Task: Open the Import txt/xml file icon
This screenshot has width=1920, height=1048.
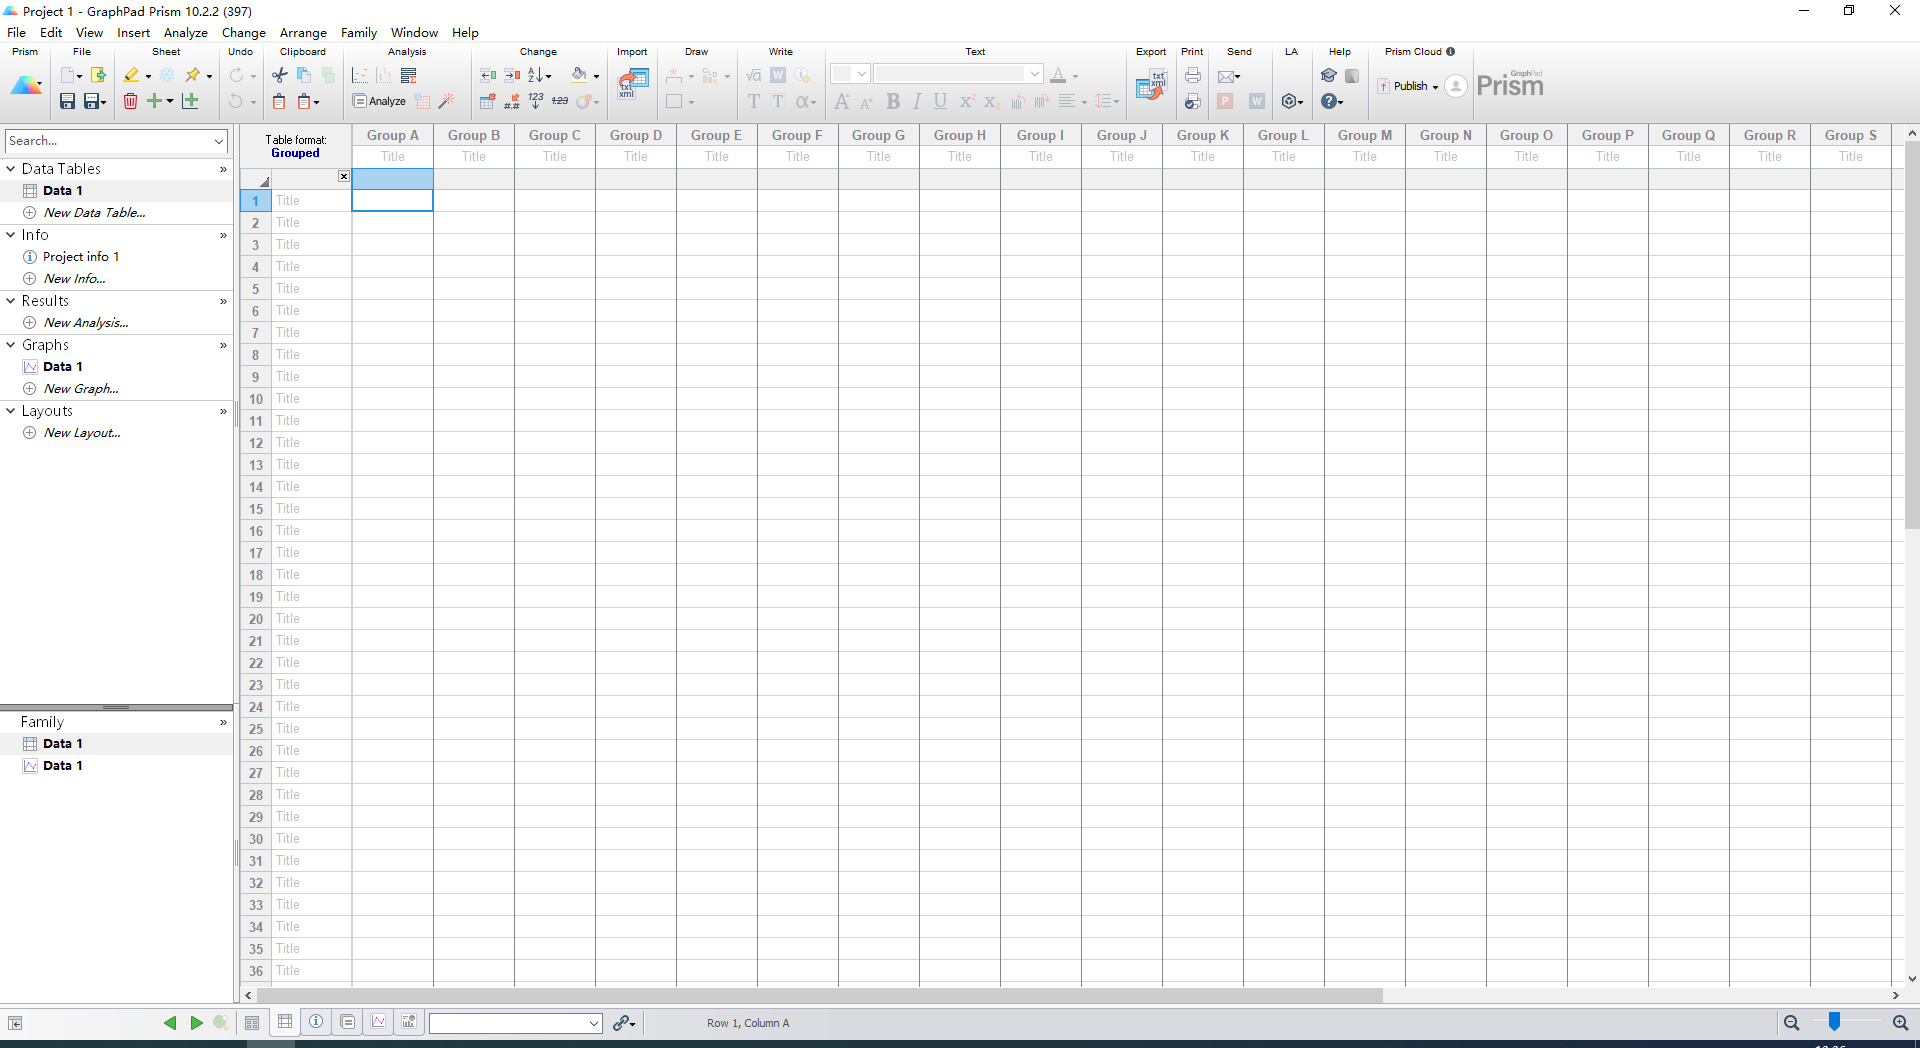Action: [x=632, y=84]
